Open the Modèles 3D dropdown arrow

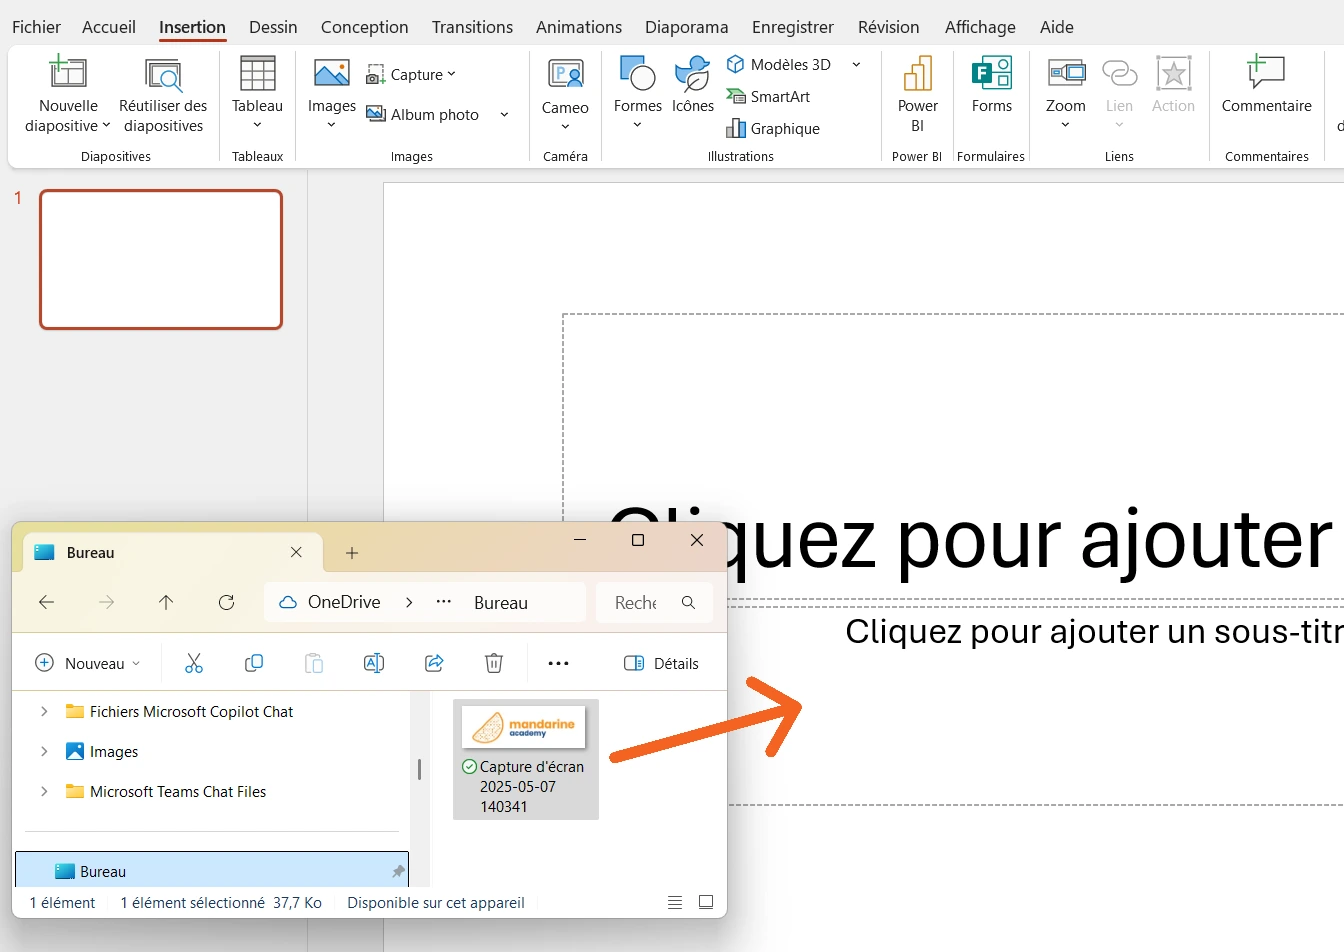pyautogui.click(x=856, y=64)
